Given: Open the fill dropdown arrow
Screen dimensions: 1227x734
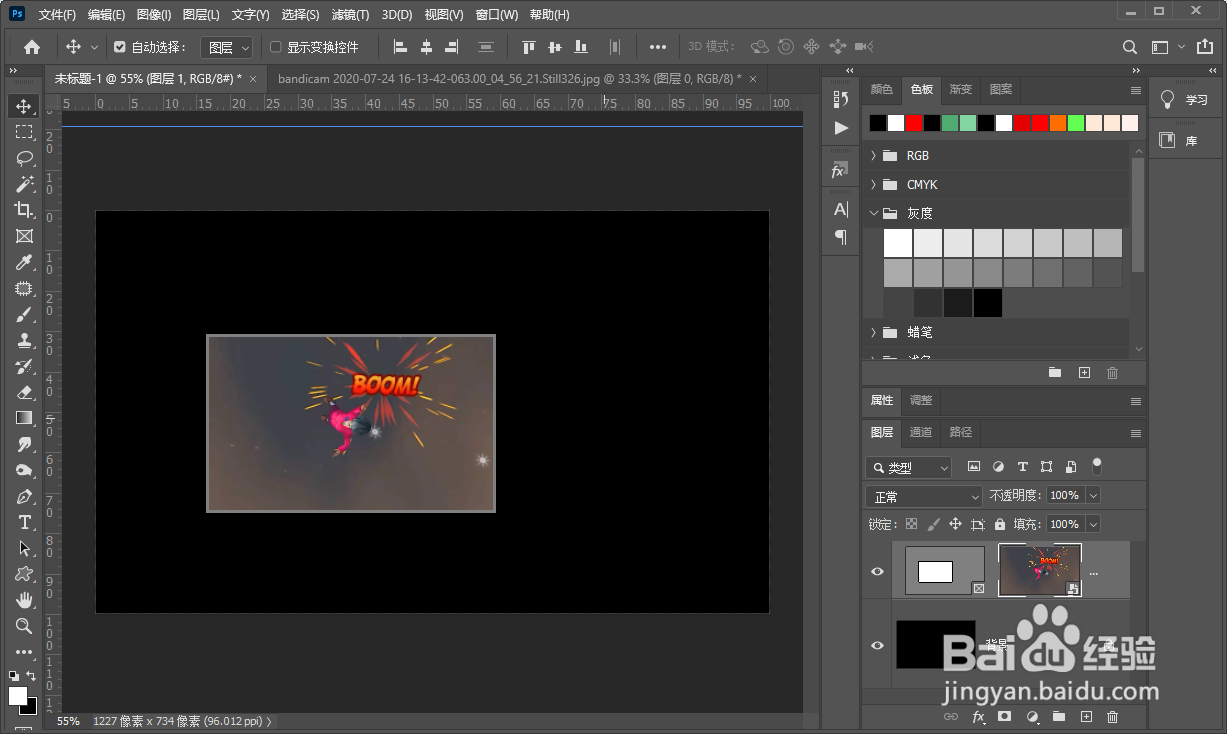Looking at the screenshot, I should click(1092, 524).
